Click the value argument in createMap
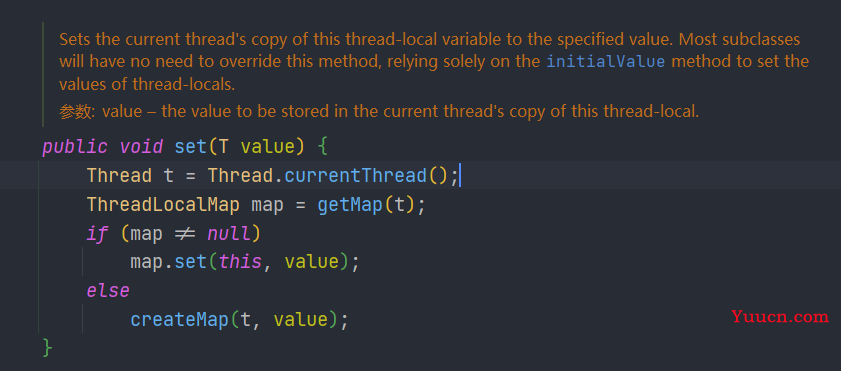Screen dimensions: 841x371 [x=300, y=320]
